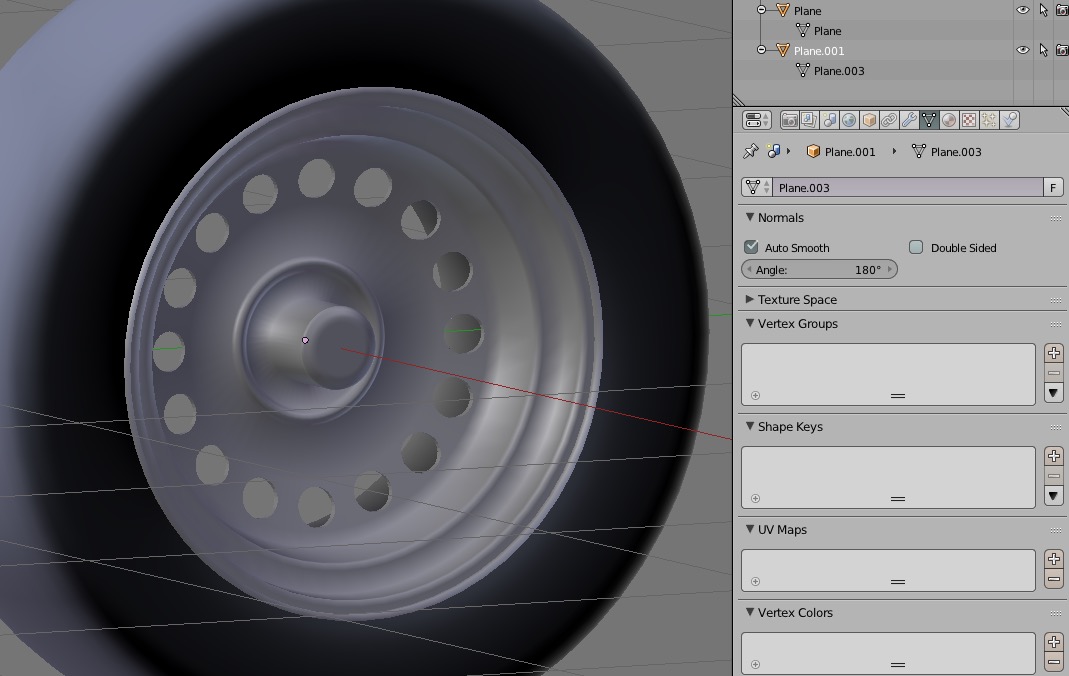
Task: Open Vertex Groups specials dropdown arrow
Action: coord(1053,393)
